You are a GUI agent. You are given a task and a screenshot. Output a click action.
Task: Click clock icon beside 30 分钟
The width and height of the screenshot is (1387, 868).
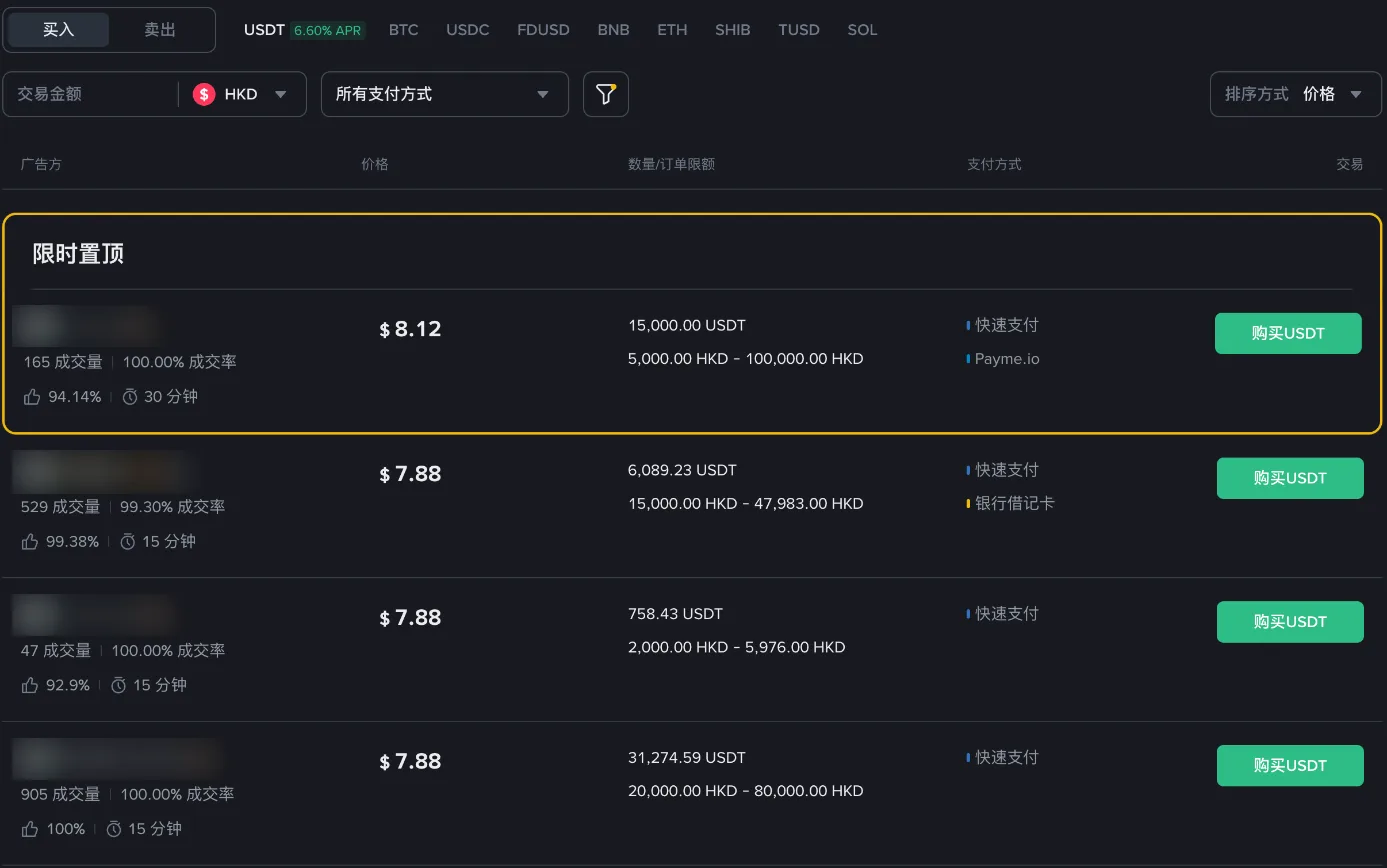pyautogui.click(x=130, y=397)
